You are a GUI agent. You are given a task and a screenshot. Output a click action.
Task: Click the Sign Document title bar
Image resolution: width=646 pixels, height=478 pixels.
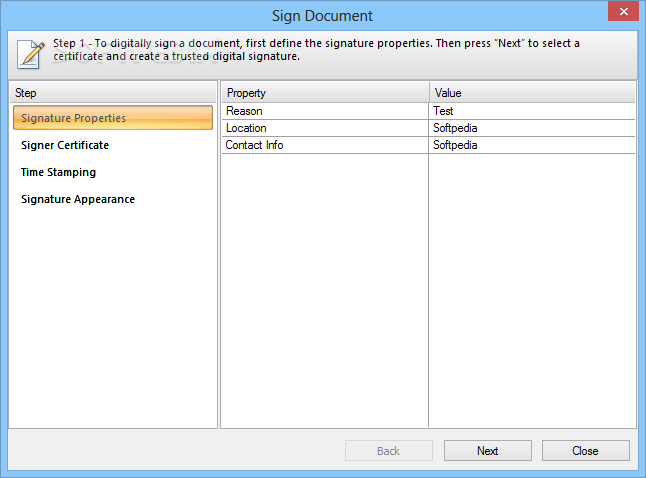(x=322, y=15)
